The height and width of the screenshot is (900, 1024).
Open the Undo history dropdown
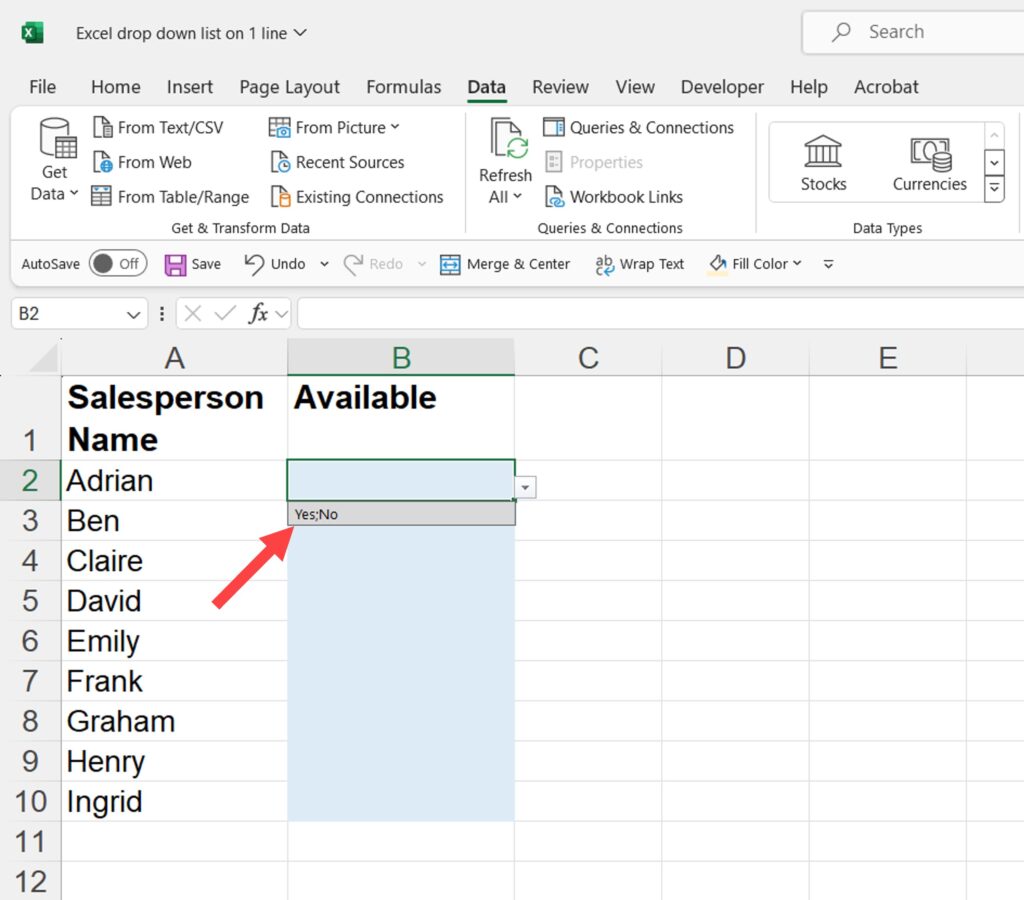coord(325,264)
